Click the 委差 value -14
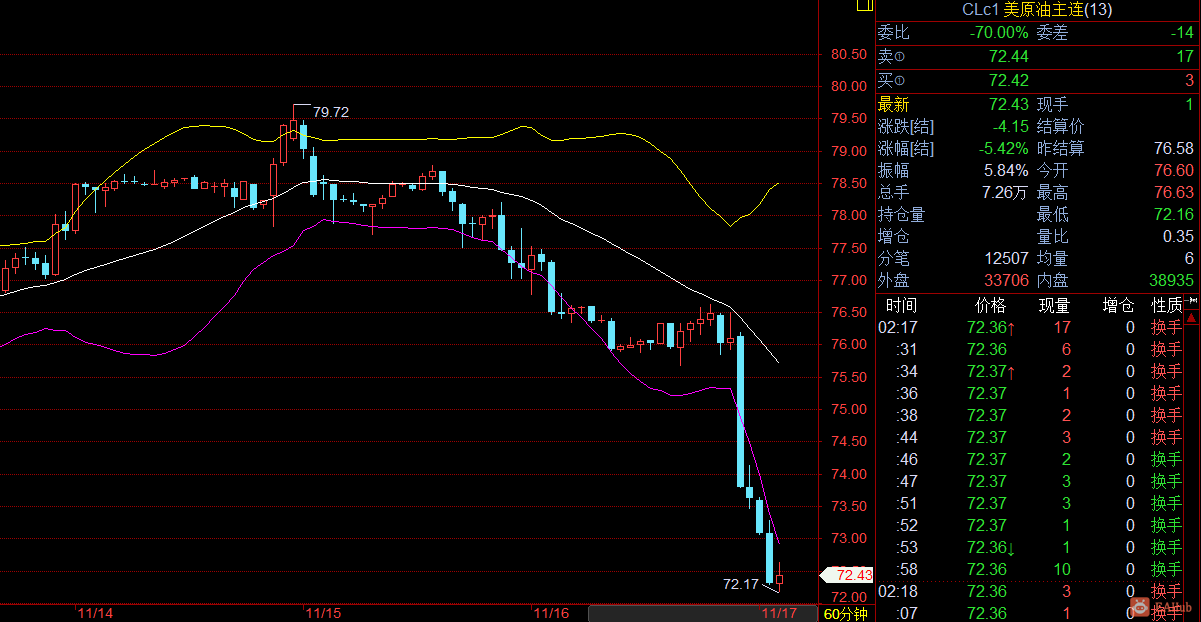The width and height of the screenshot is (1201, 622). coord(1182,33)
